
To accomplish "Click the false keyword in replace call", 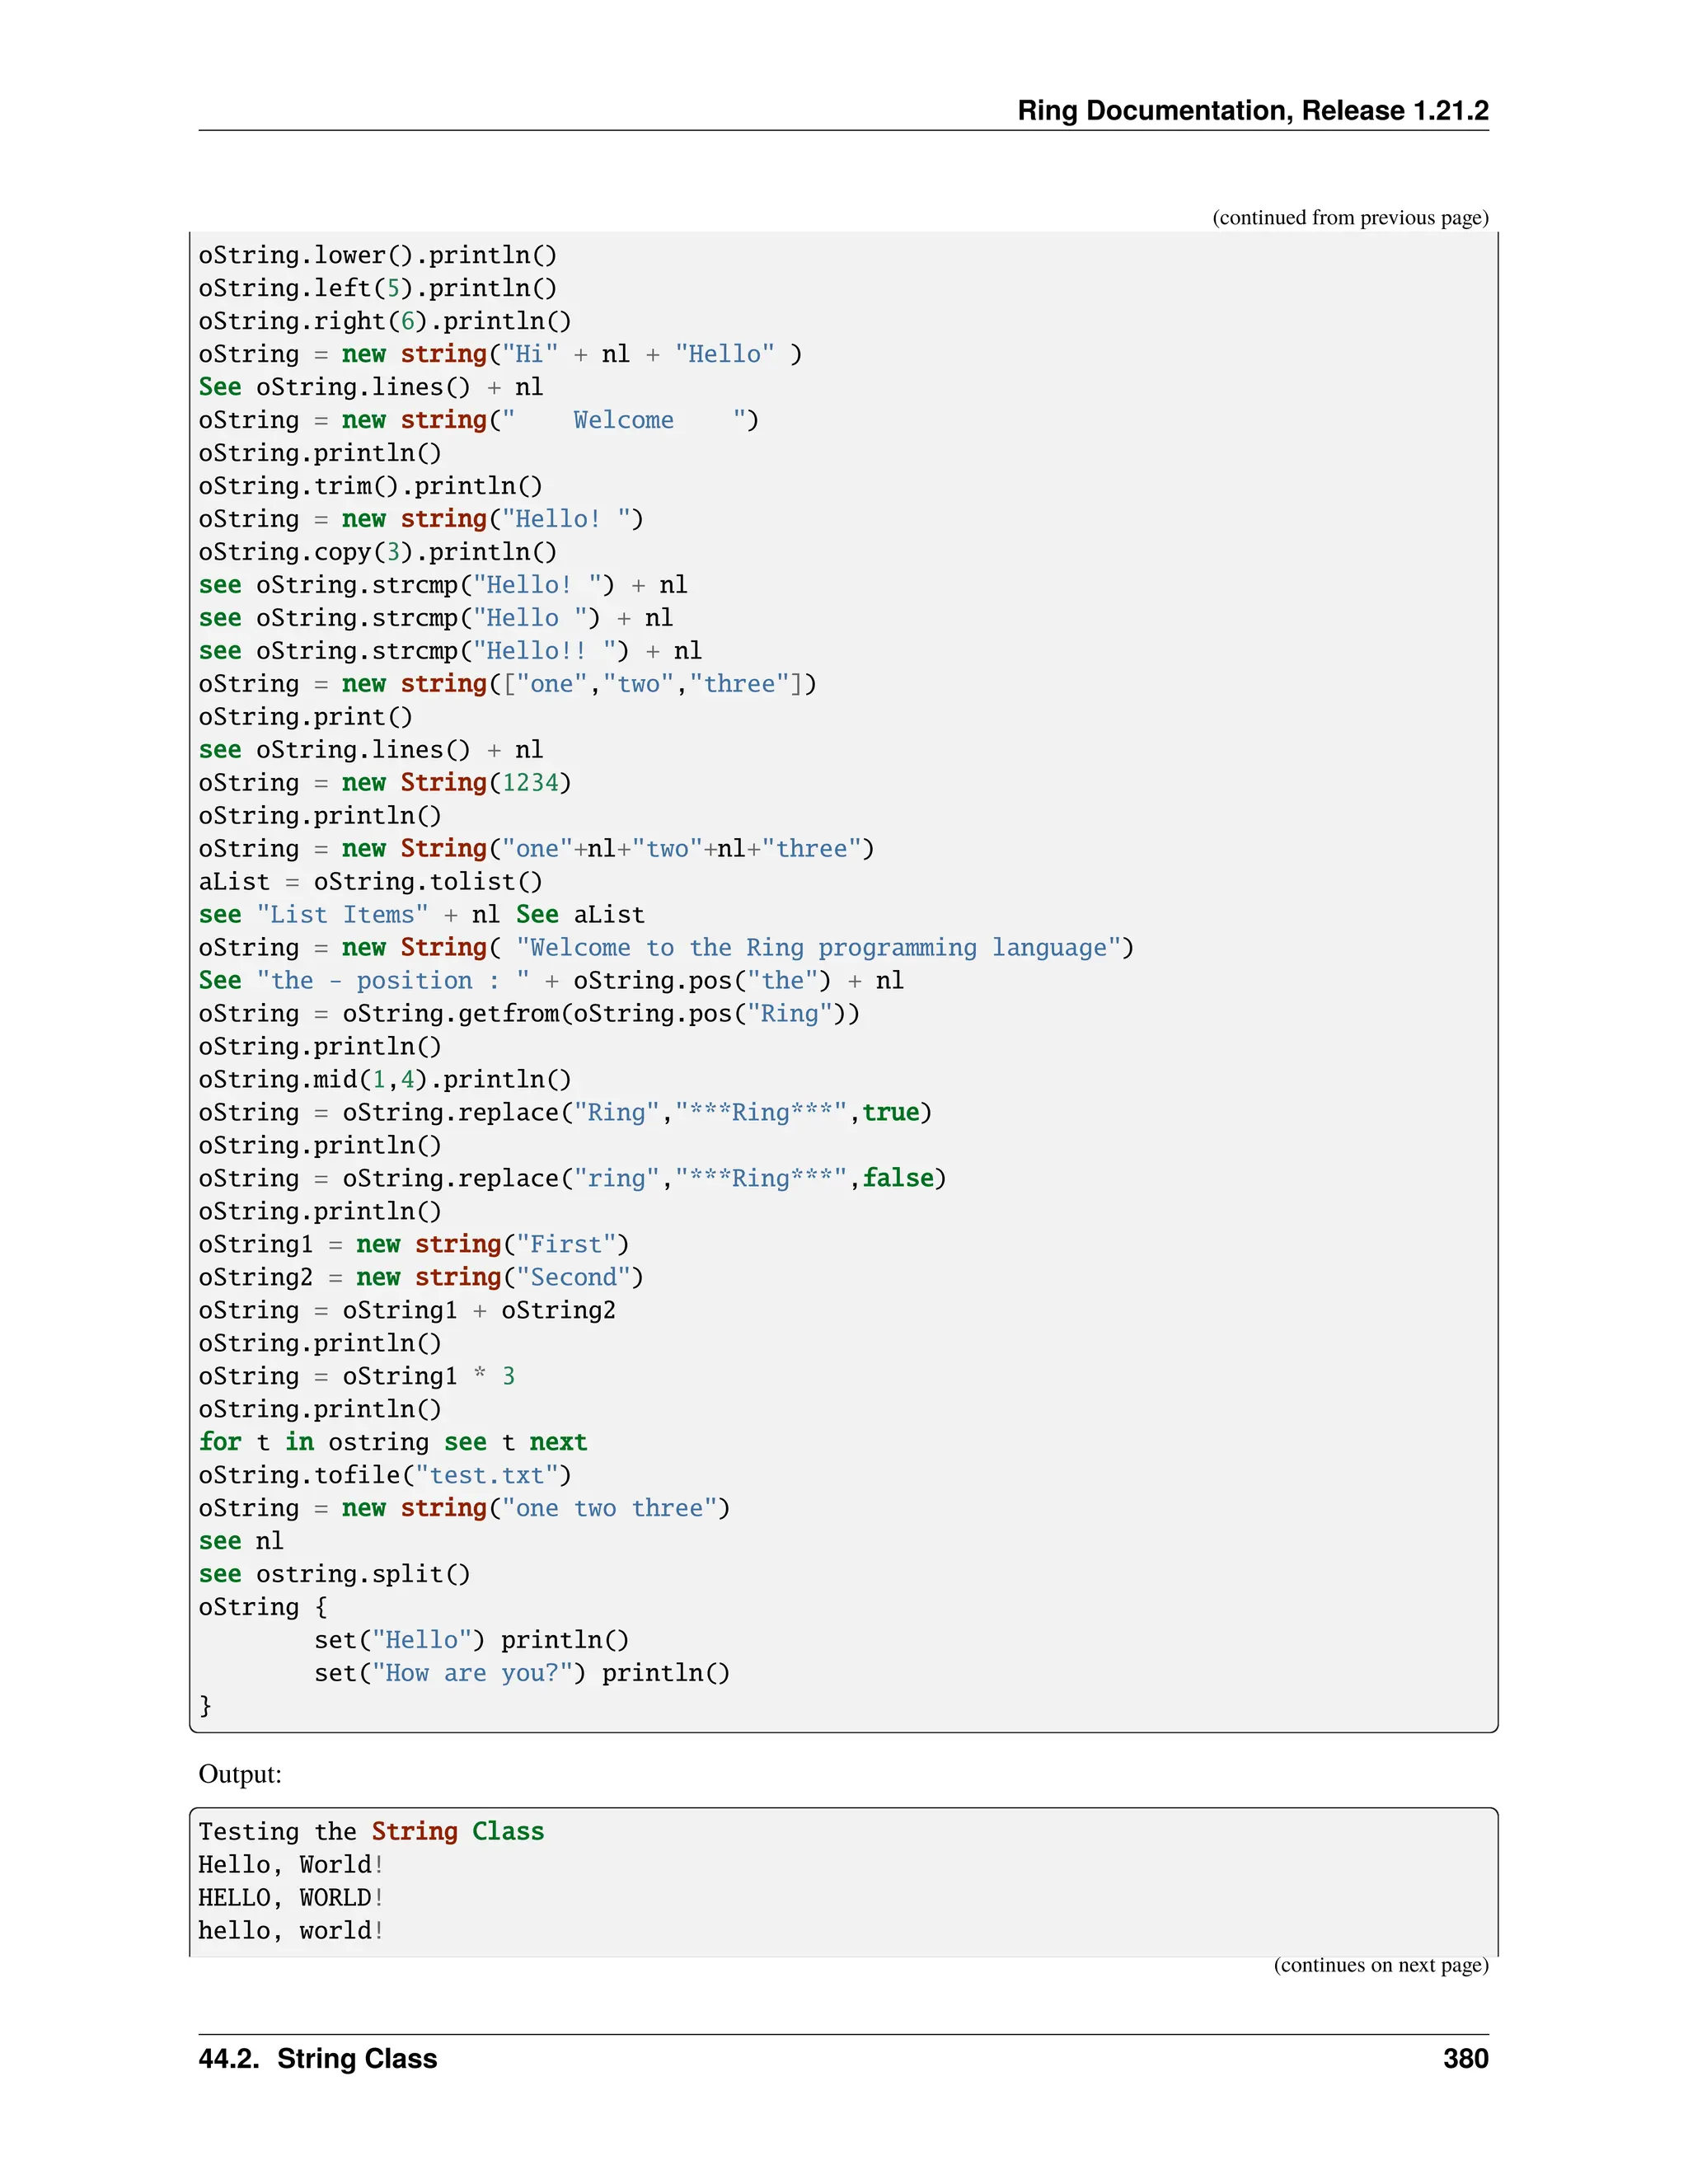I will tap(897, 1179).
